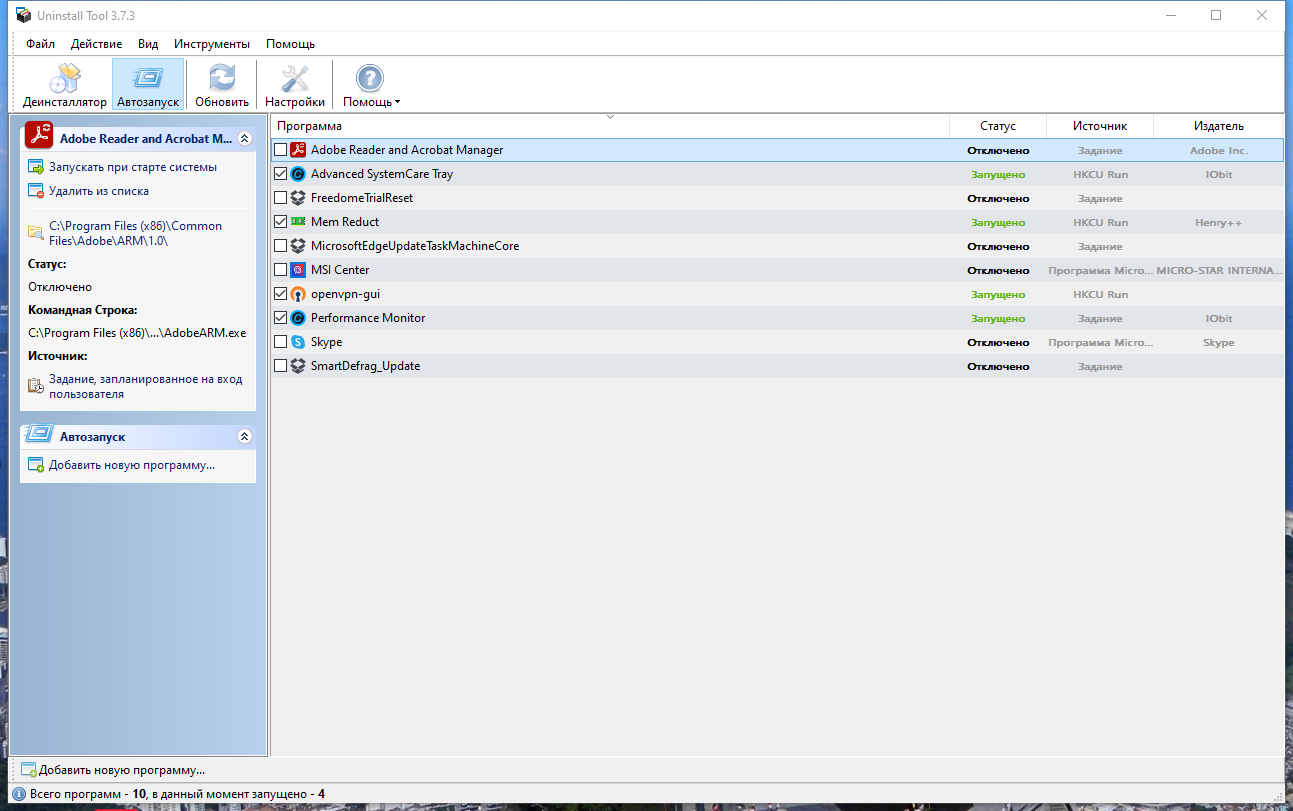This screenshot has width=1293, height=811.
Task: Open the ARM folder path icon link
Action: tap(36, 232)
